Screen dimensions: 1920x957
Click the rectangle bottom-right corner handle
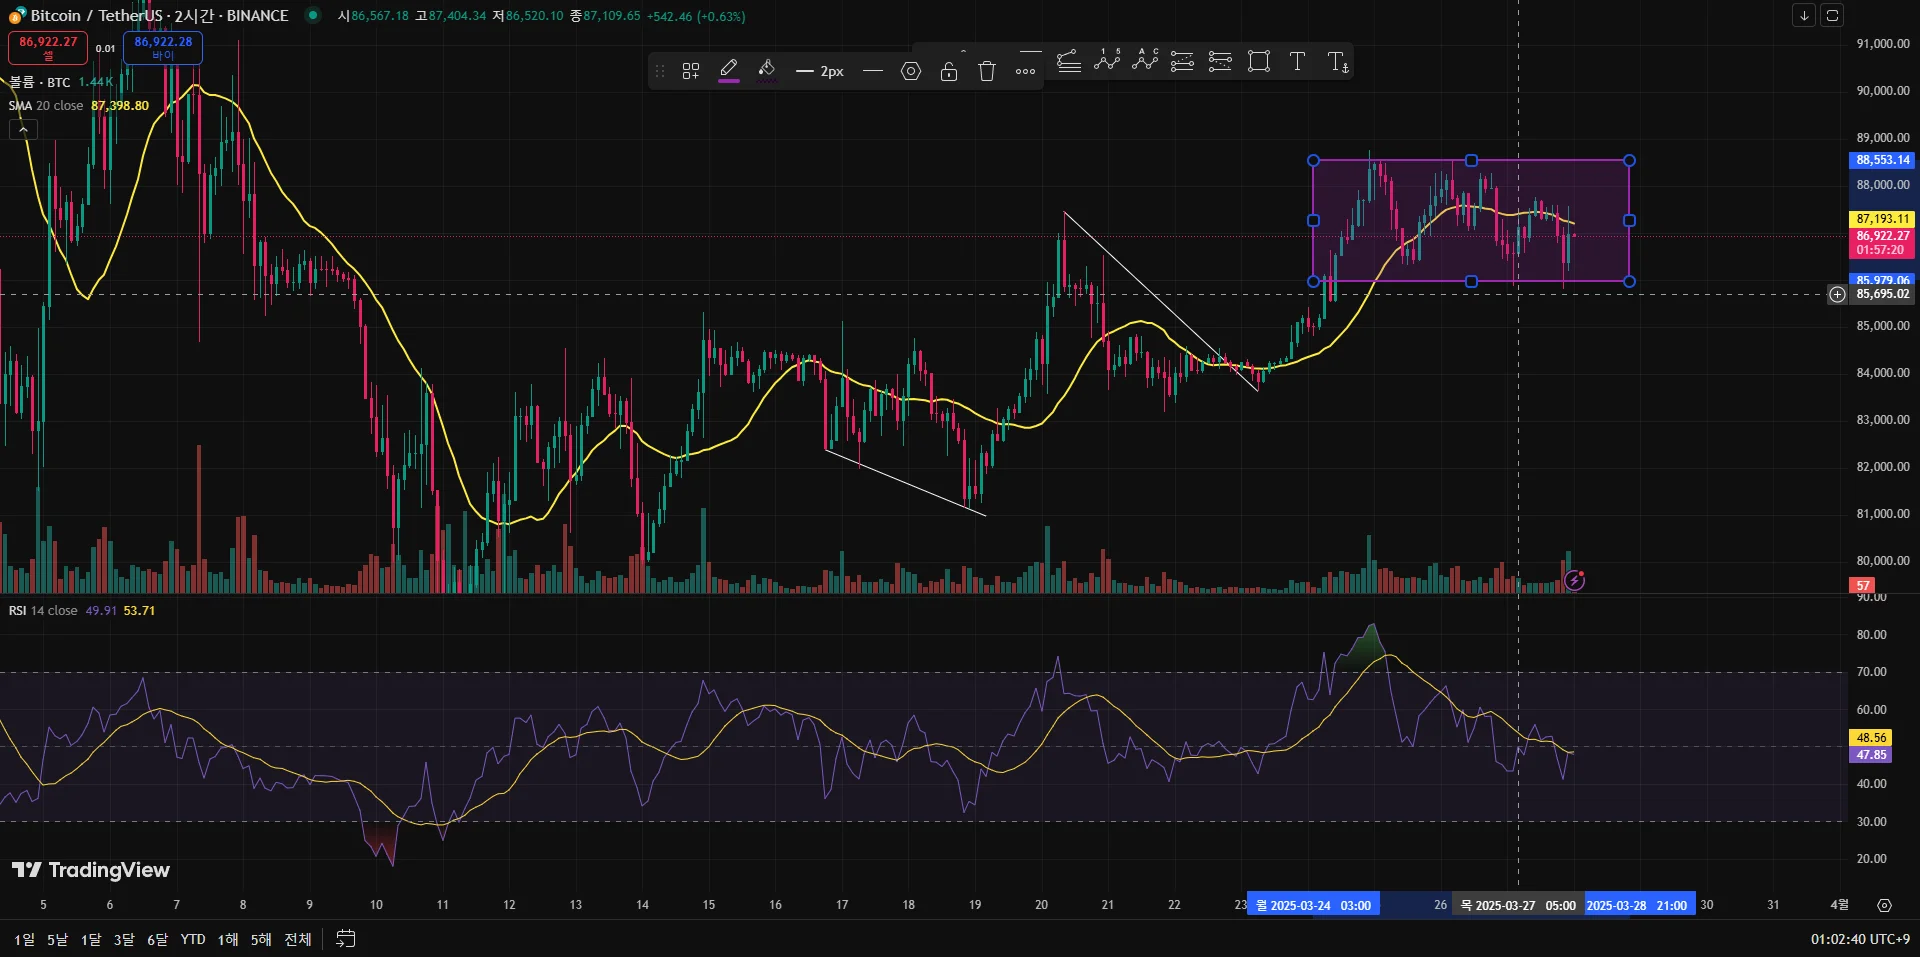click(x=1629, y=282)
